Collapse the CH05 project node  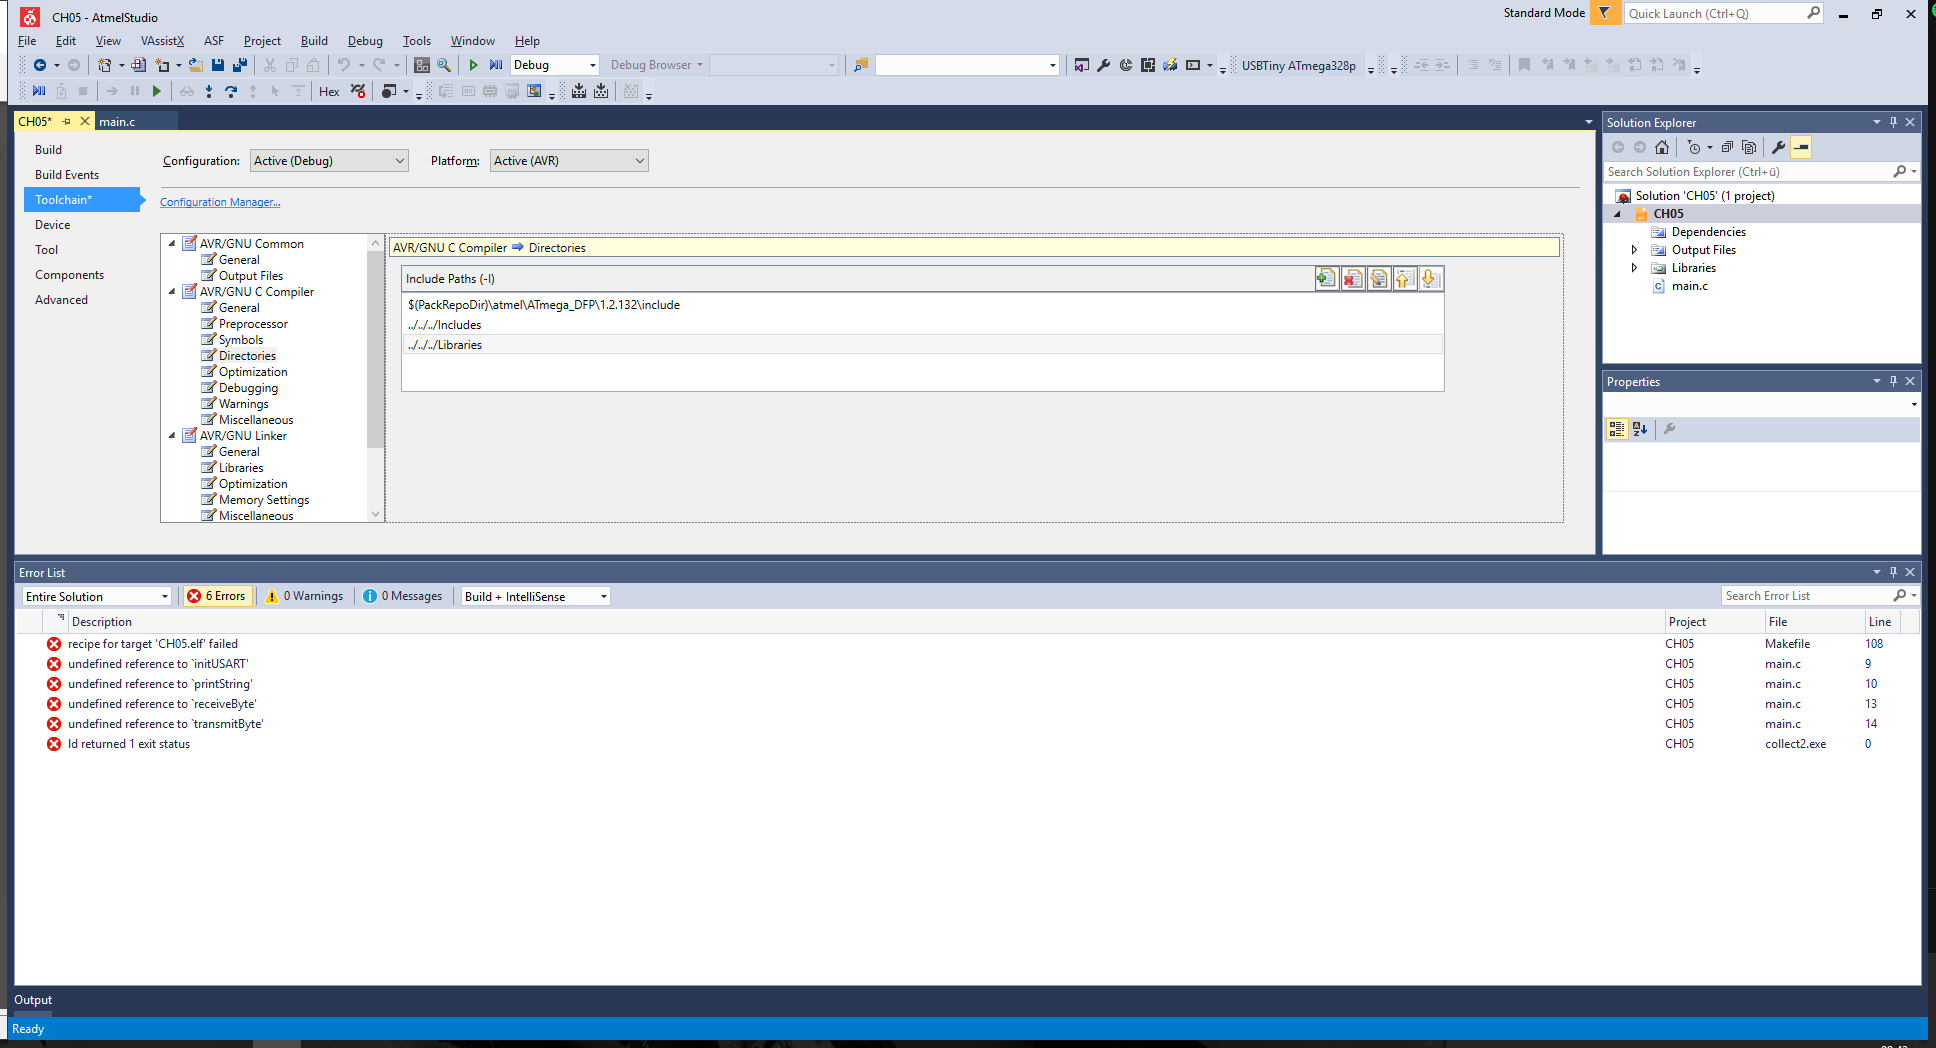[x=1617, y=214]
